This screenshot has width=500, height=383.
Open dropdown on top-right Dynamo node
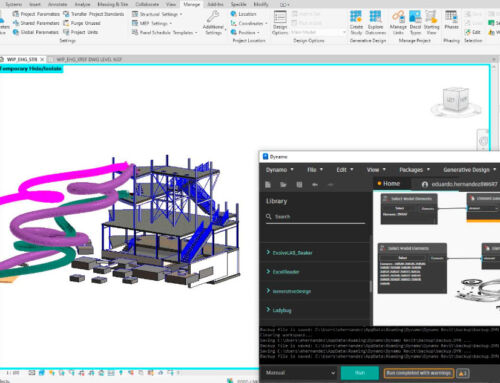pyautogui.click(x=496, y=208)
